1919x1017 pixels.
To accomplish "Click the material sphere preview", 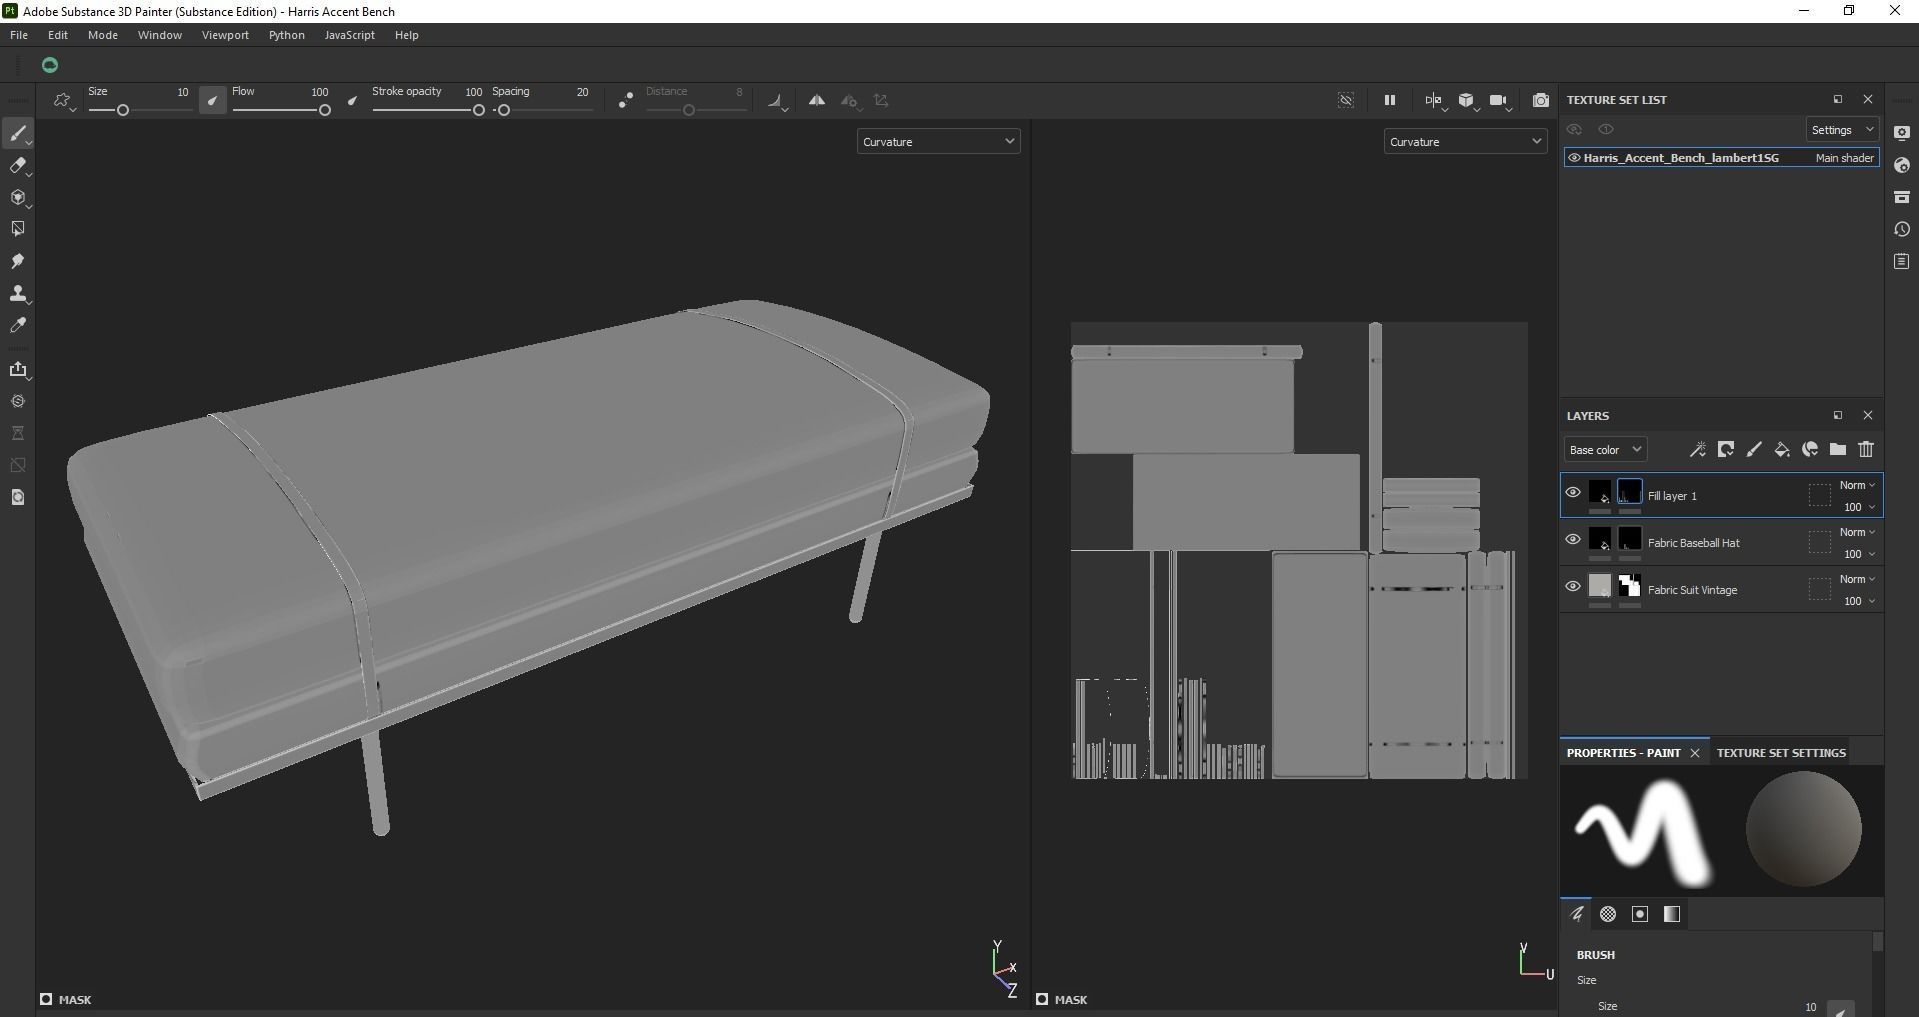I will [x=1803, y=829].
